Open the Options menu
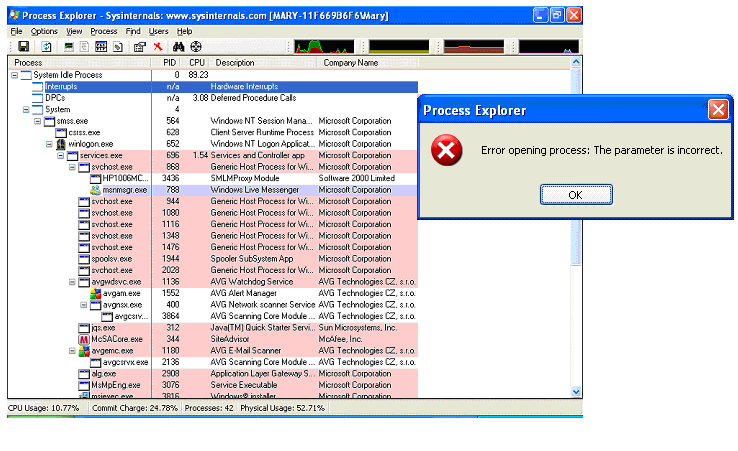 [44, 32]
